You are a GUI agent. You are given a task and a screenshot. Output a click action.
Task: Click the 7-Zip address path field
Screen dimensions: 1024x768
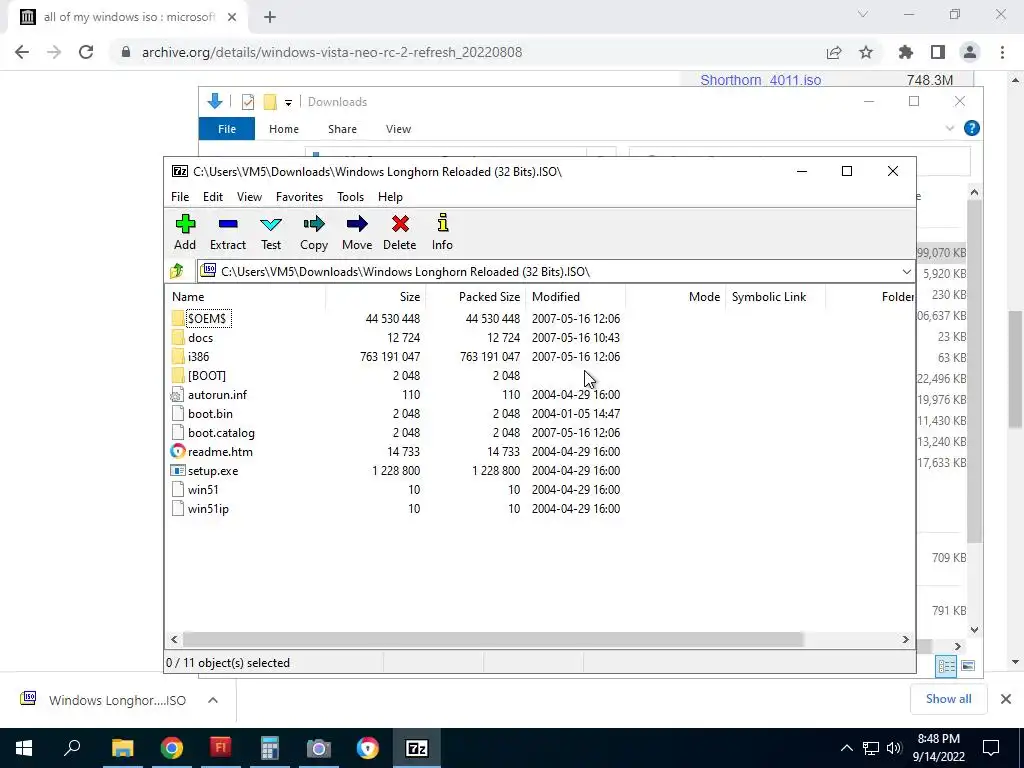click(x=549, y=272)
